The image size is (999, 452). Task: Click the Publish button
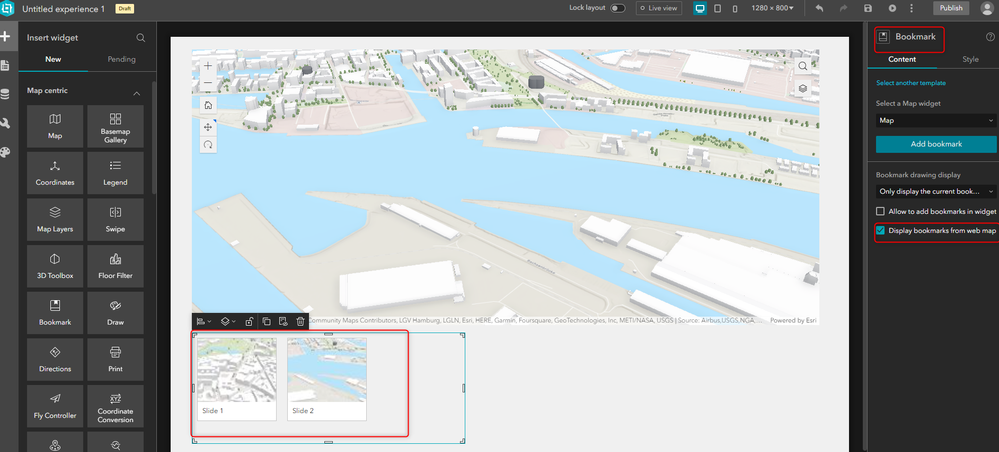(x=951, y=8)
